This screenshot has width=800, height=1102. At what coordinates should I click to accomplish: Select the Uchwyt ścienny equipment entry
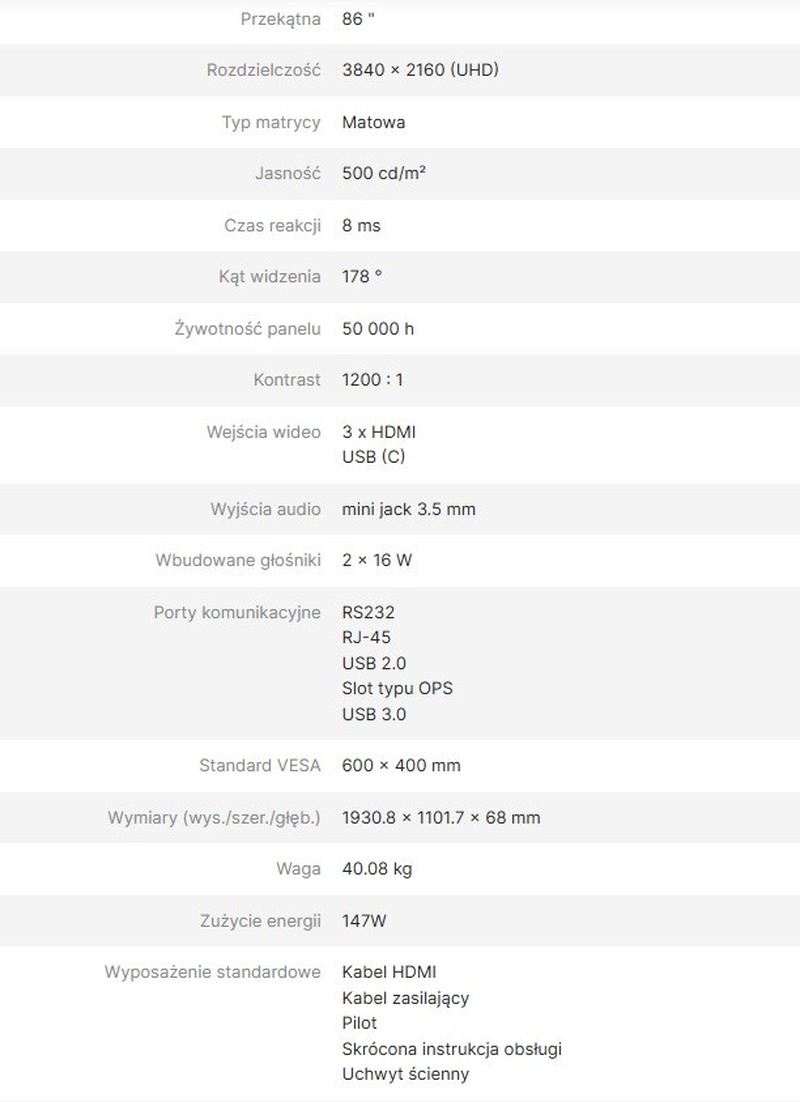click(406, 1075)
